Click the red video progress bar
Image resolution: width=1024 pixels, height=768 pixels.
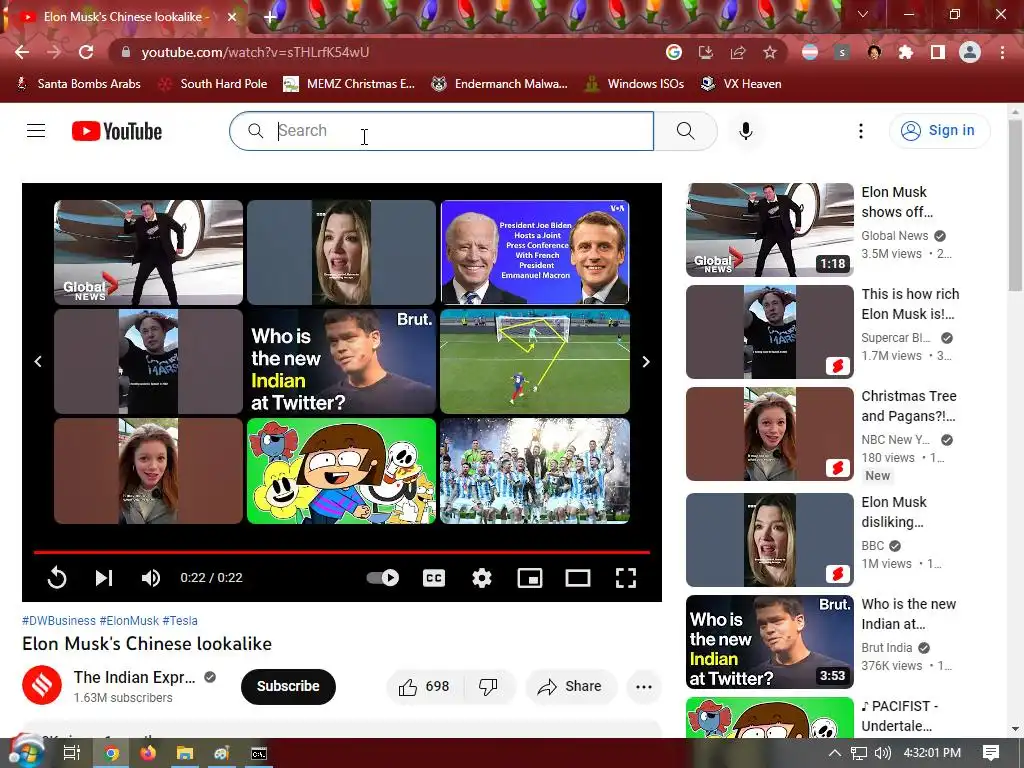342,552
